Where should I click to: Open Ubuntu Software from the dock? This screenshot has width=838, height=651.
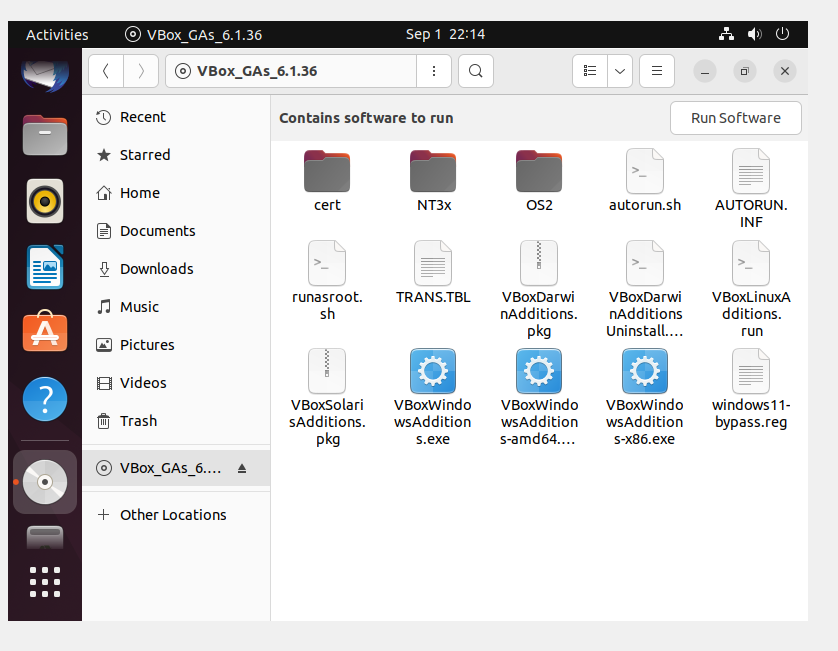pyautogui.click(x=45, y=331)
